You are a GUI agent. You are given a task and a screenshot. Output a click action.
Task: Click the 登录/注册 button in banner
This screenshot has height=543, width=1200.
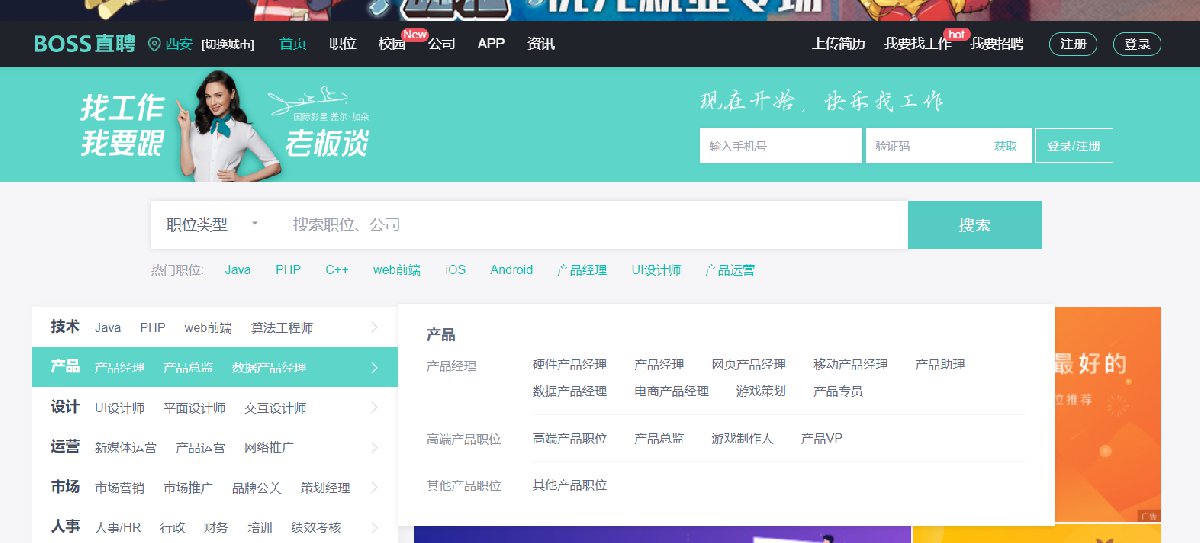[1073, 146]
